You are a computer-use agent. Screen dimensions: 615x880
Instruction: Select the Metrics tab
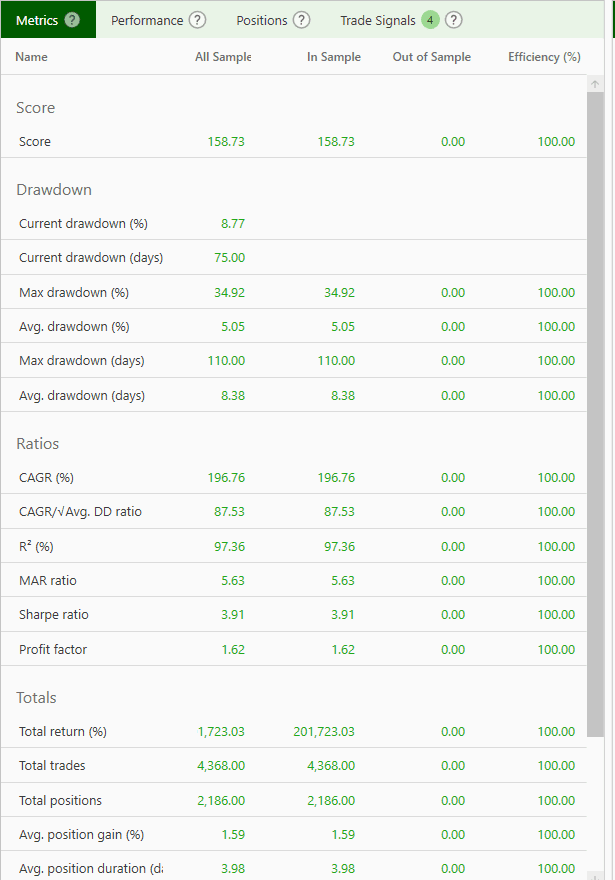pos(38,19)
